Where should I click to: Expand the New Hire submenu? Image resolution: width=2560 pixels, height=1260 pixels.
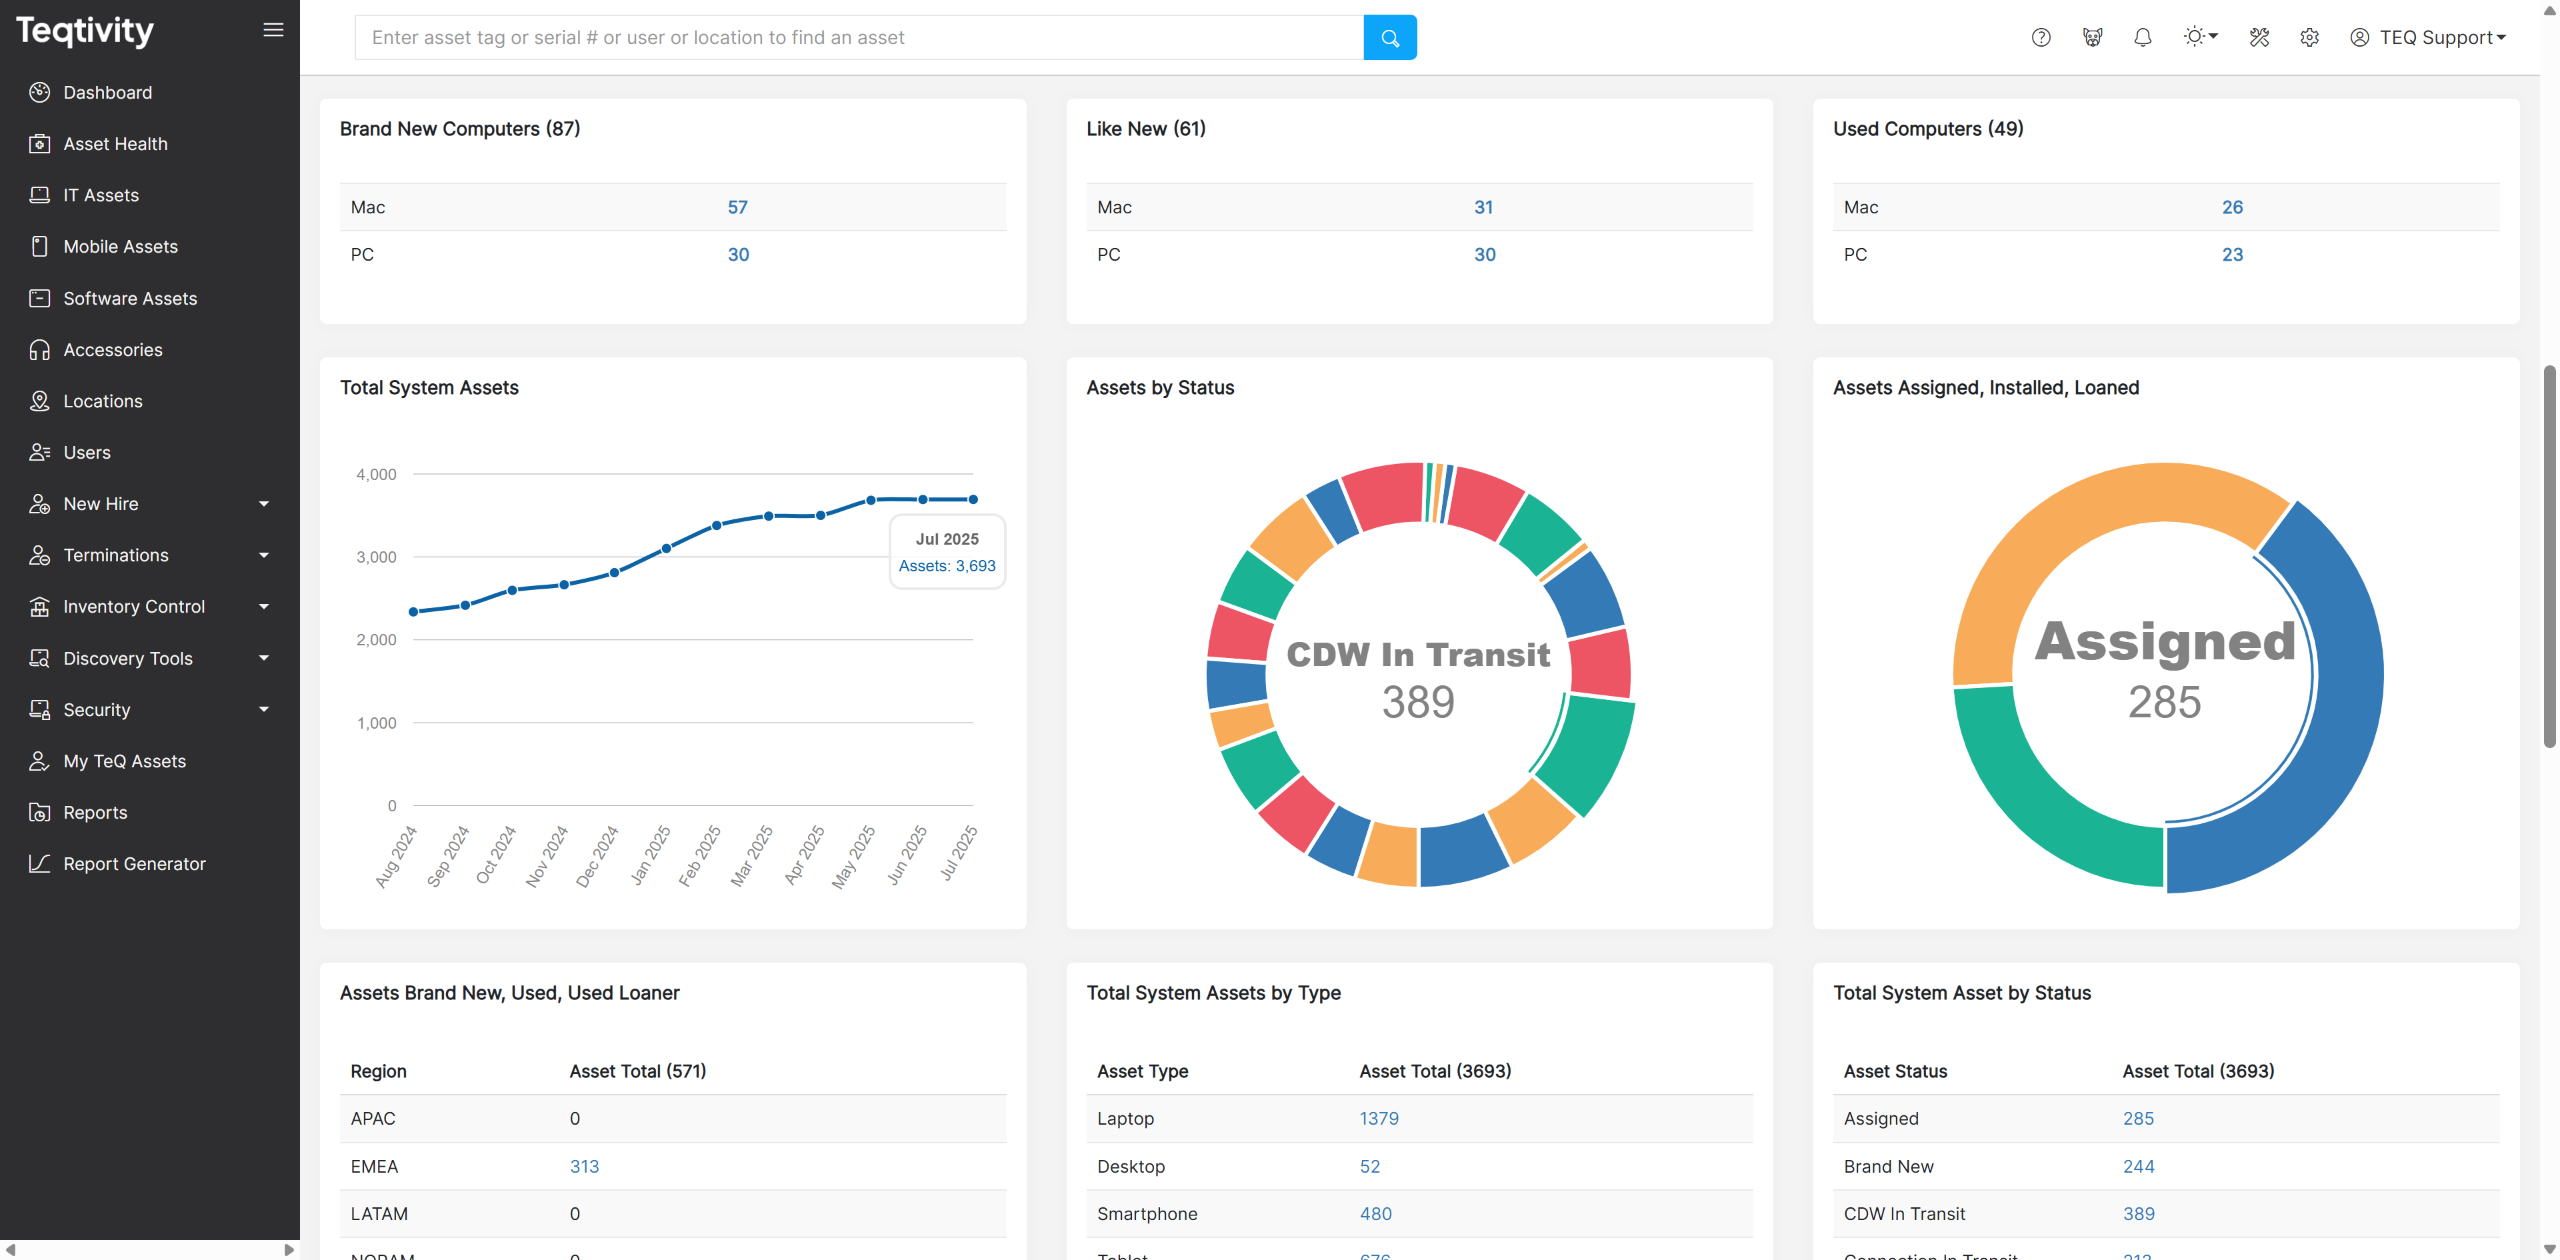pyautogui.click(x=264, y=504)
